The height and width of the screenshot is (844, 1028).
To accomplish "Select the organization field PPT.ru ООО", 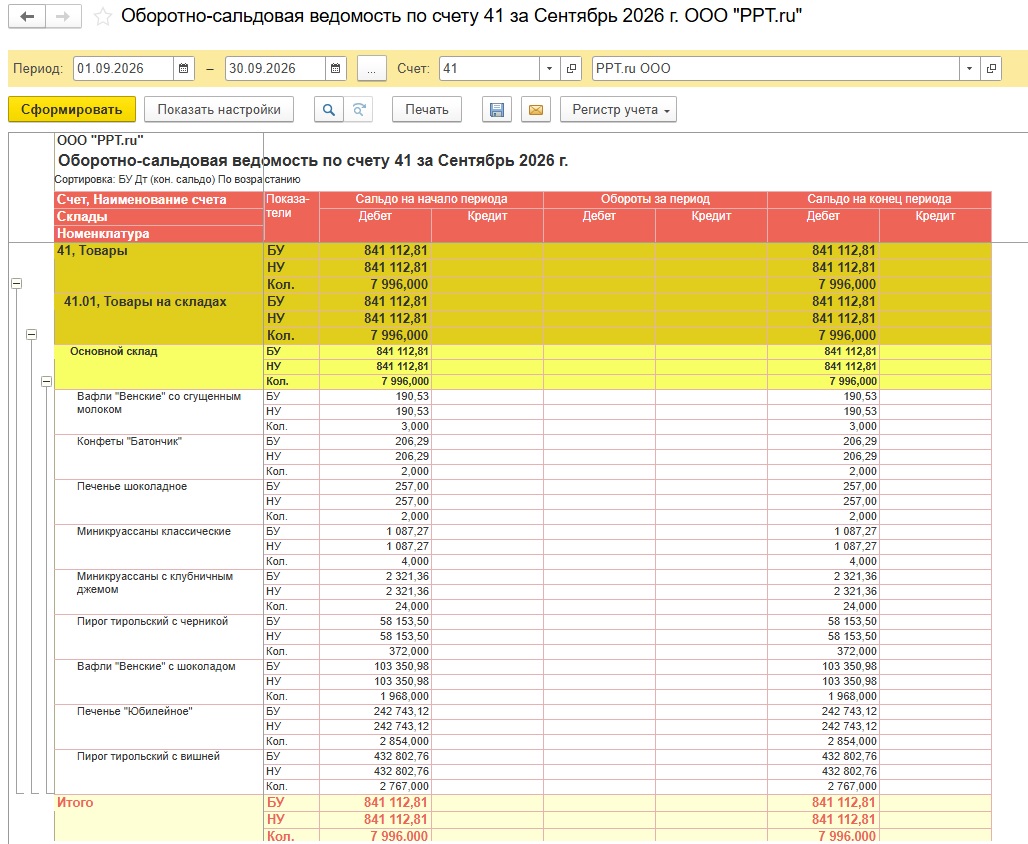I will (776, 68).
